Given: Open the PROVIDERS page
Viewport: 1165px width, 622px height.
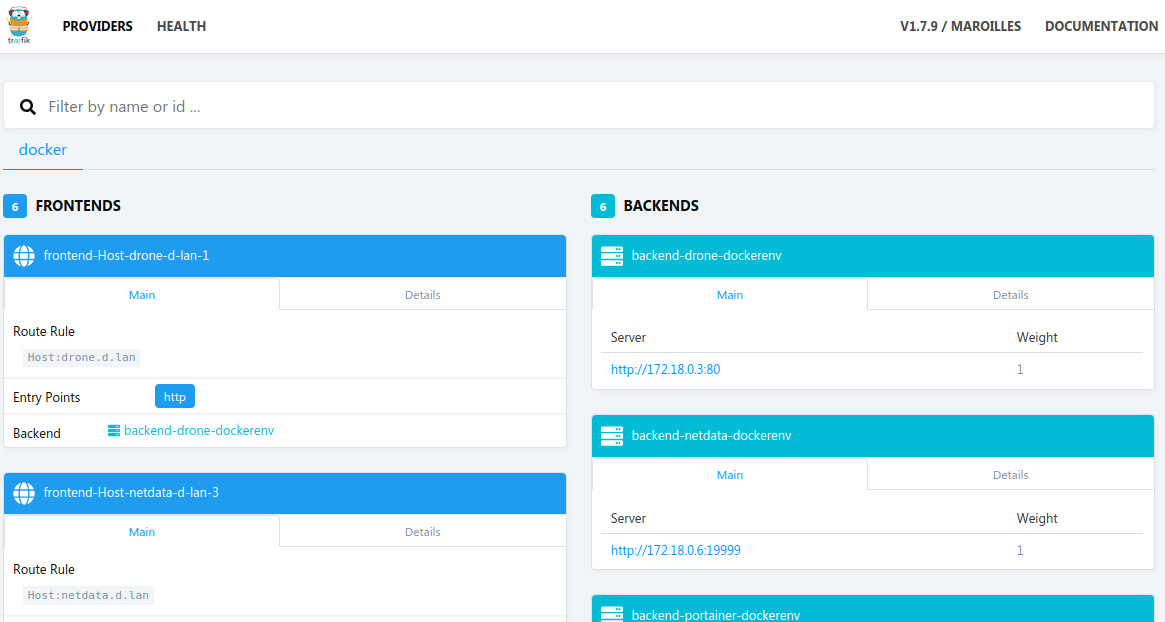Looking at the screenshot, I should (x=97, y=26).
